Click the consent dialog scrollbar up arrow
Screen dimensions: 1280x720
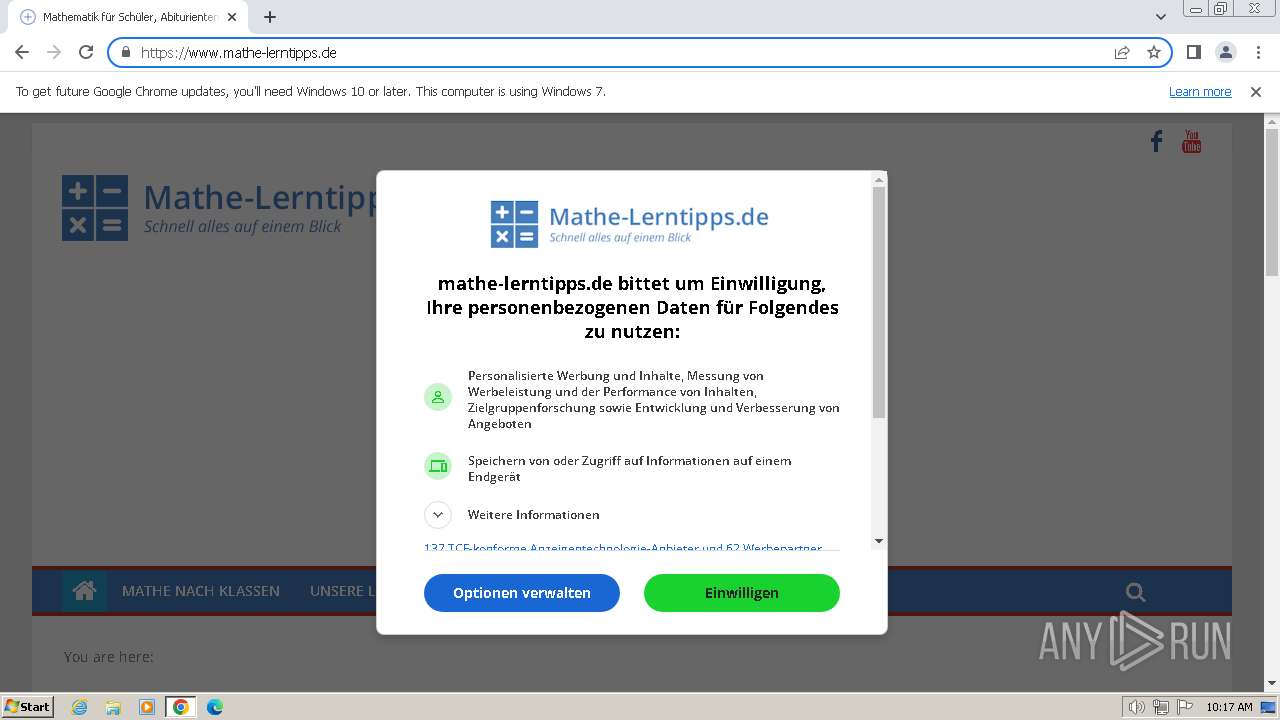click(879, 180)
